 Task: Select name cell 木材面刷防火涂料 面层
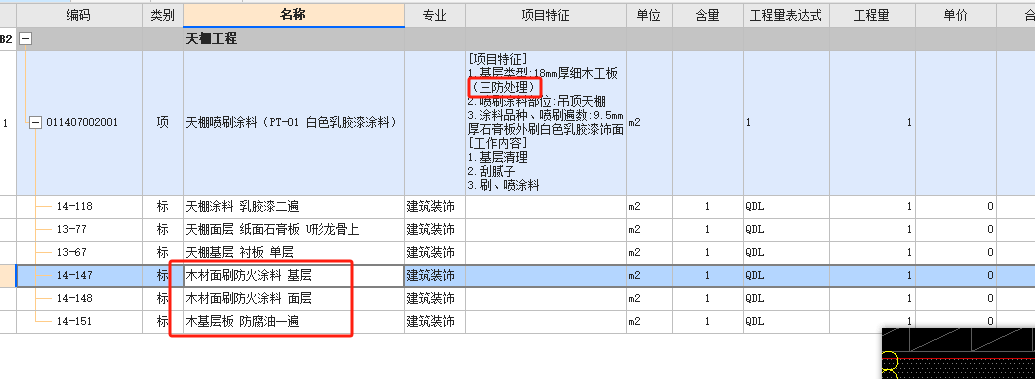coord(294,298)
